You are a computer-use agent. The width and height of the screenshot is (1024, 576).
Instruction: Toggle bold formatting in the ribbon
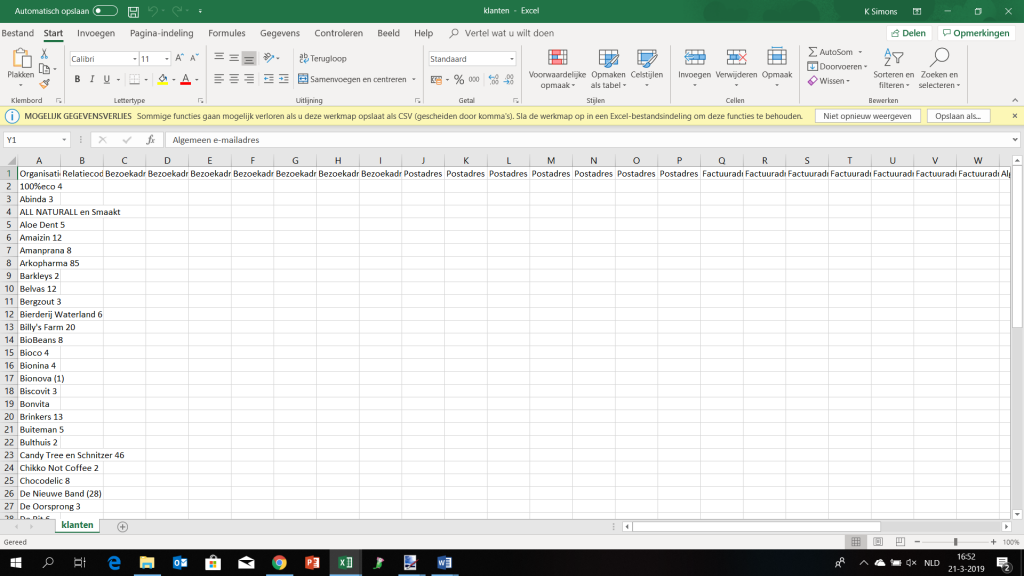(77, 79)
